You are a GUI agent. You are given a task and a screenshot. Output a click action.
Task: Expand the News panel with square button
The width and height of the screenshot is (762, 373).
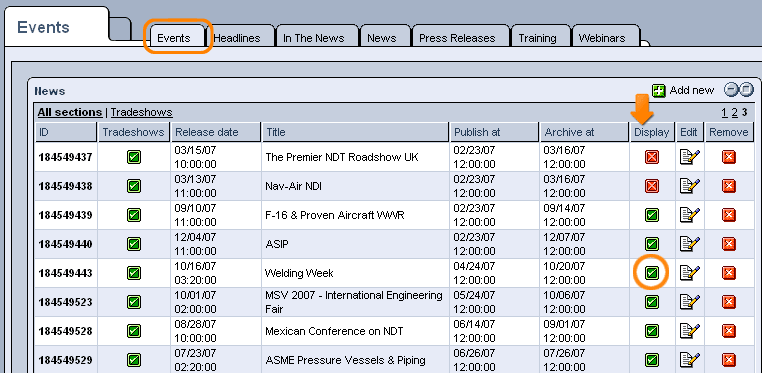pos(745,90)
